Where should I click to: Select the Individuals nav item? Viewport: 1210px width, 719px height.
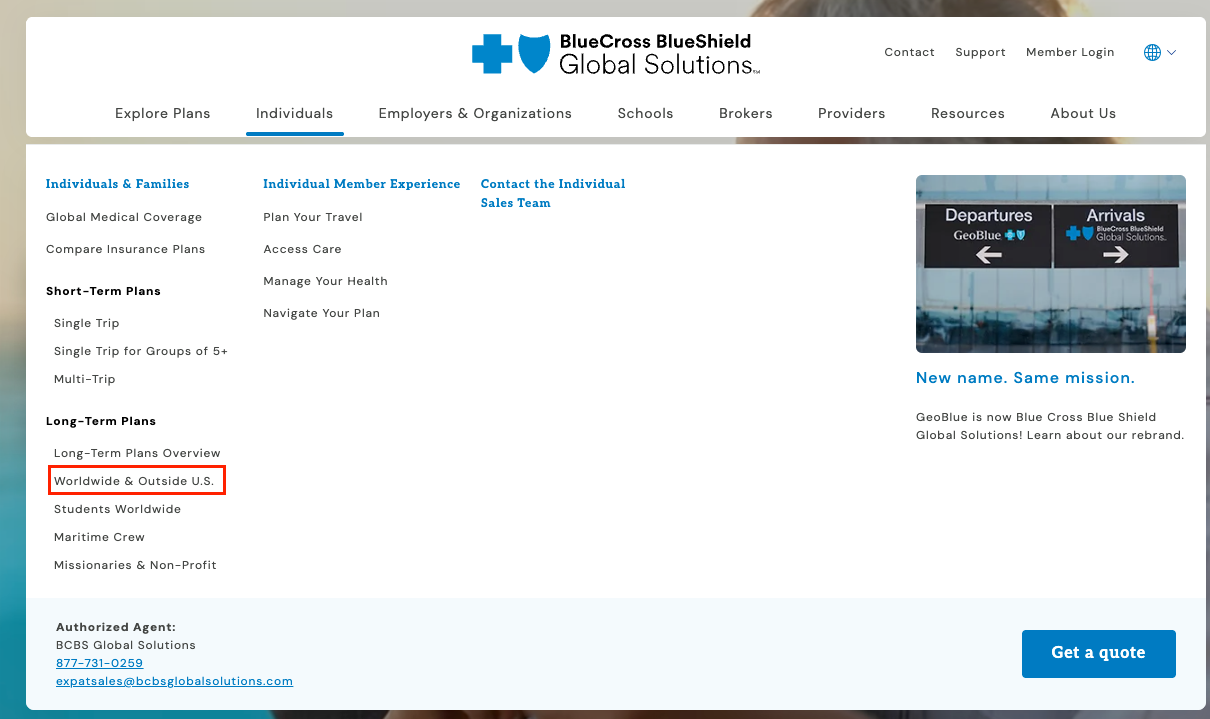click(x=294, y=113)
